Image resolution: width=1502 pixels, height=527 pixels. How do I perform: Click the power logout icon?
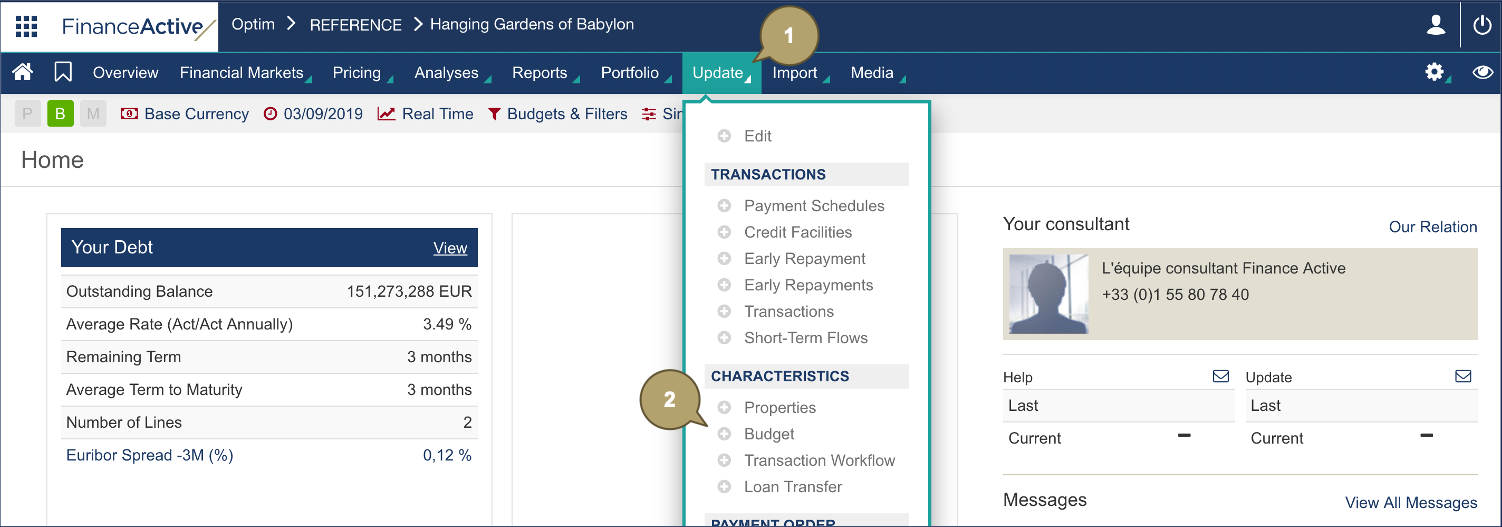tap(1482, 26)
